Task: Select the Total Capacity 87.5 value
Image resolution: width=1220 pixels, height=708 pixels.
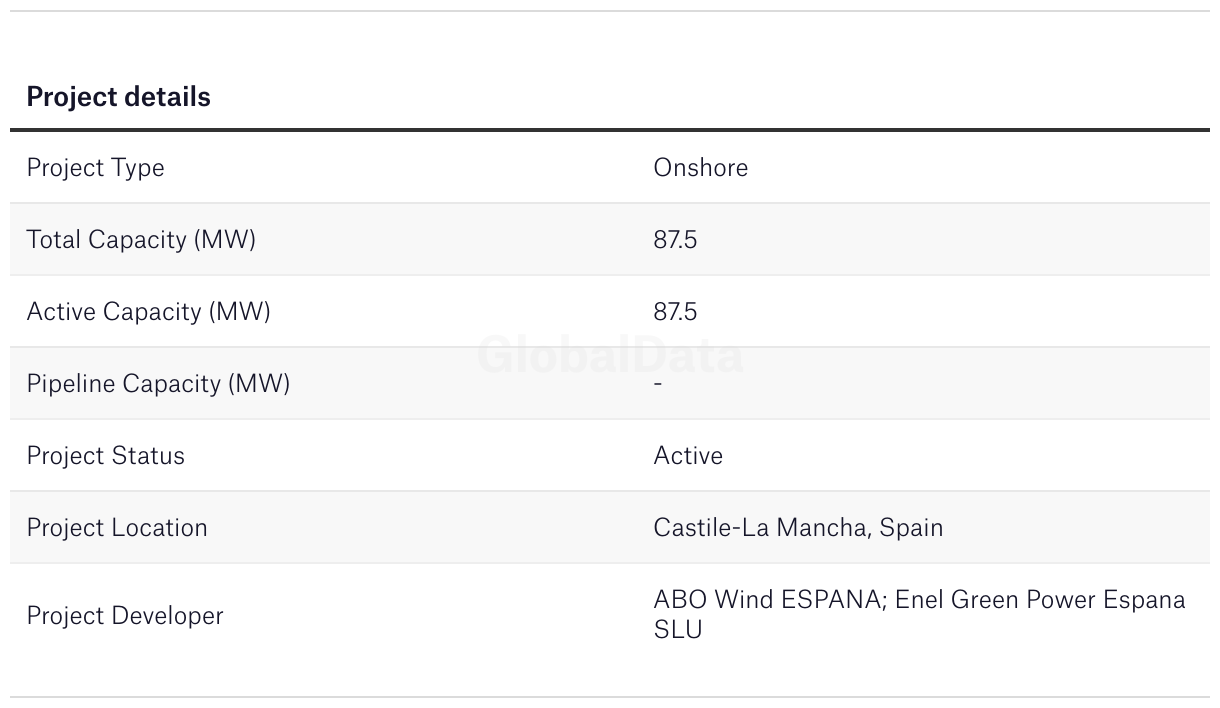Action: click(675, 240)
